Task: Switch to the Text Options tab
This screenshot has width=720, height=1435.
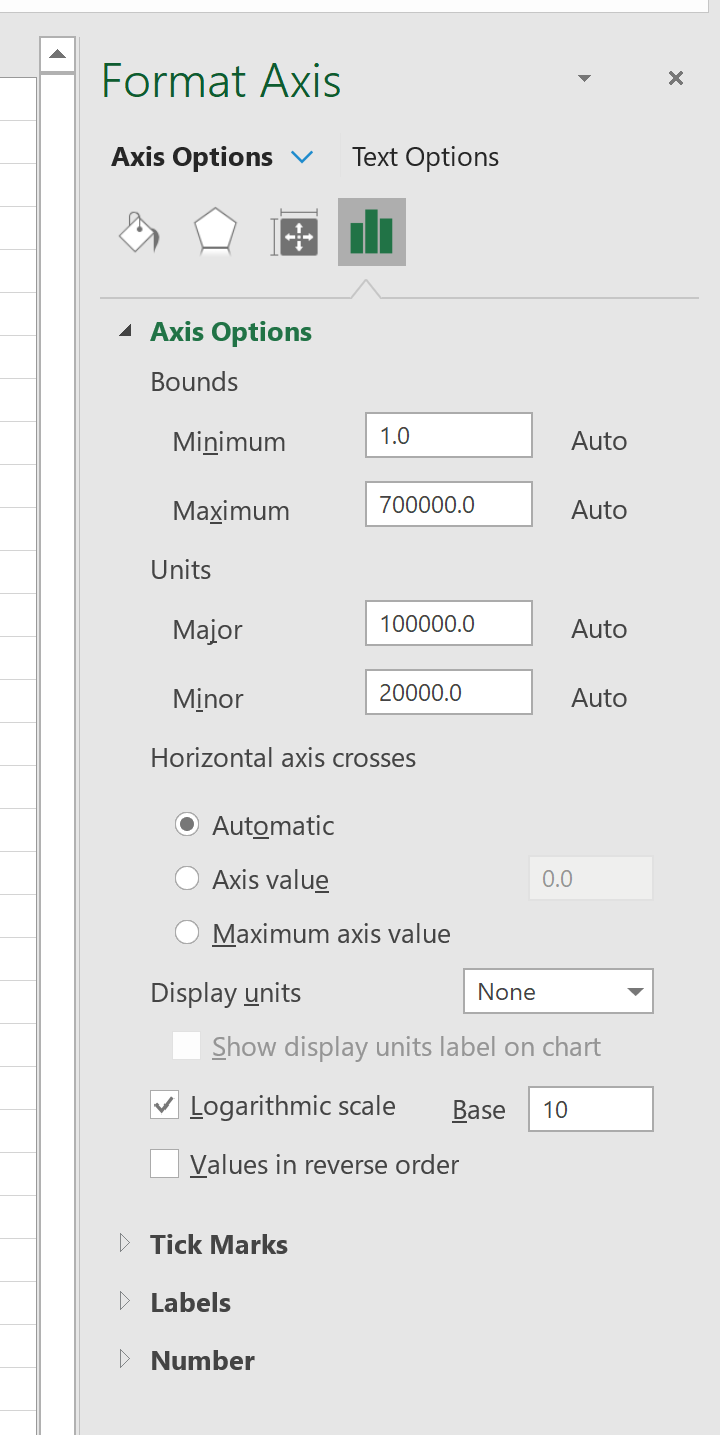Action: click(x=425, y=157)
